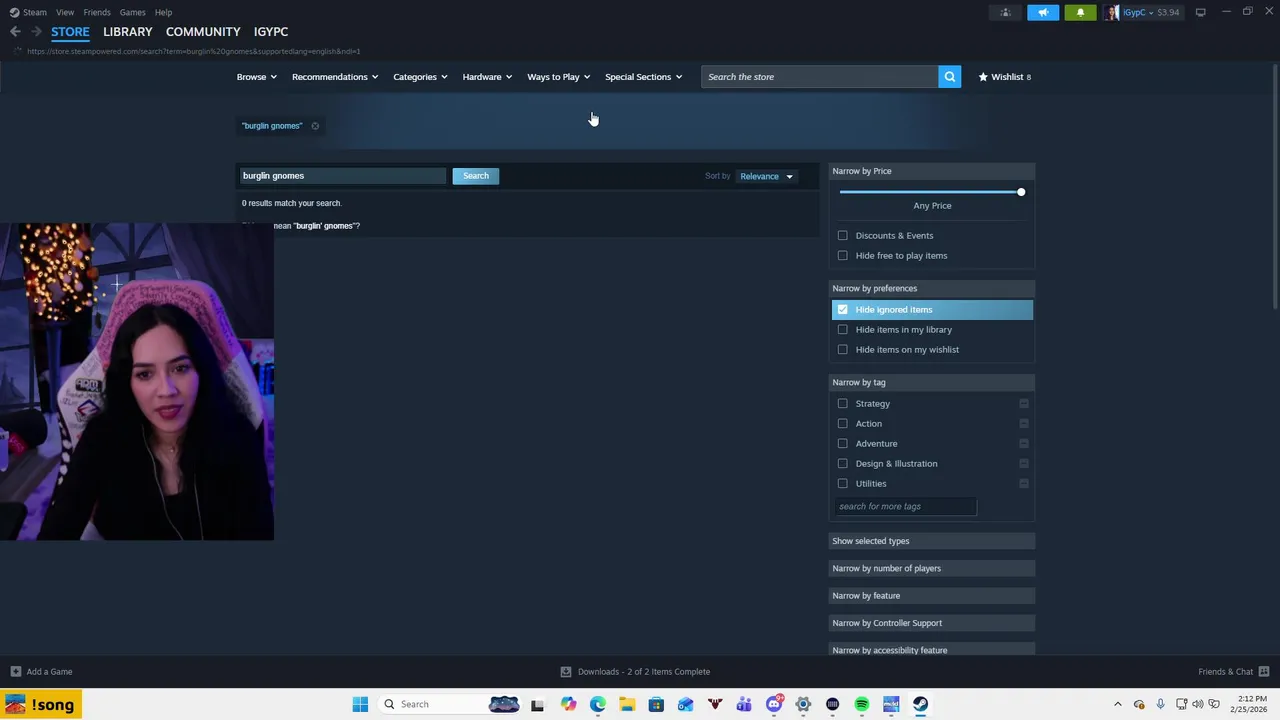
Task: Exclude the Utilities tag with its minus icon
Action: click(1024, 484)
